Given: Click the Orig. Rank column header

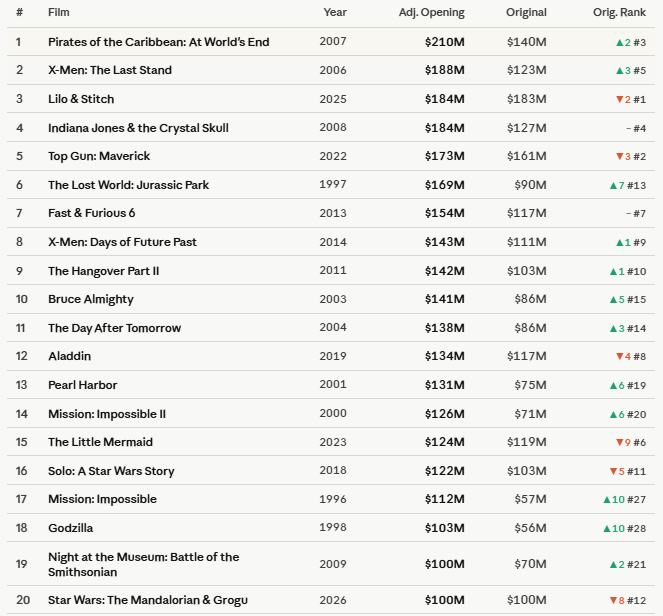Looking at the screenshot, I should (619, 13).
